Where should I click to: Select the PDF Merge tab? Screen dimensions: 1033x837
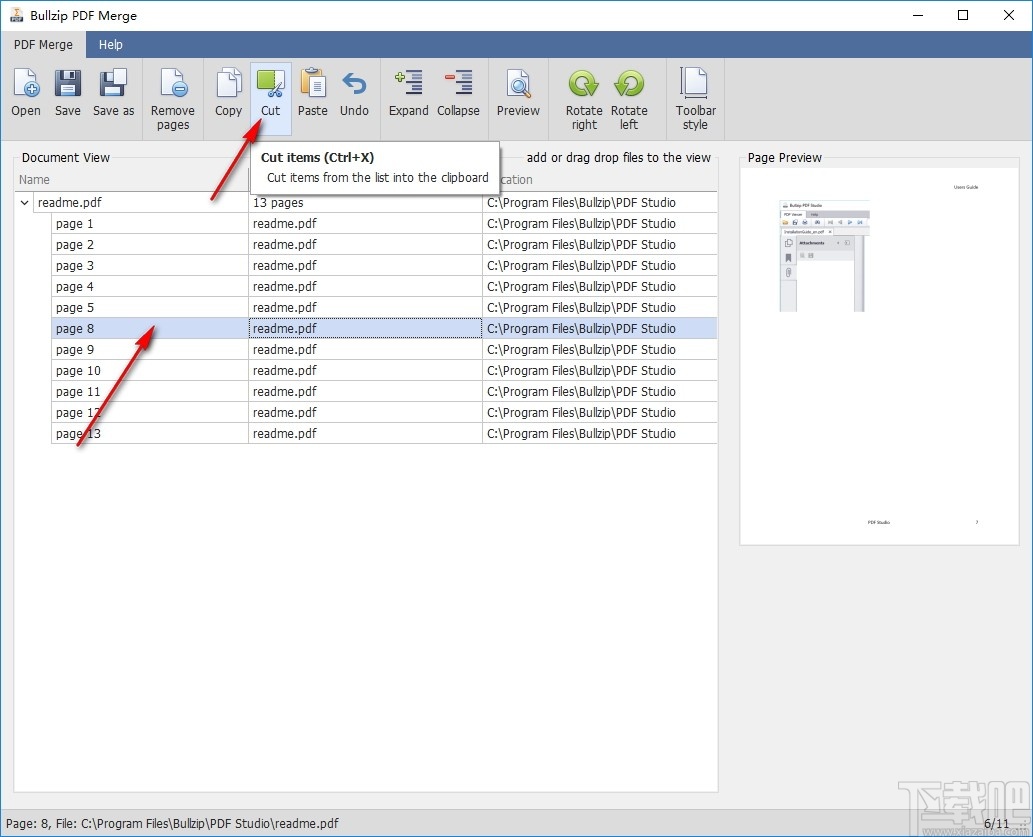[43, 44]
